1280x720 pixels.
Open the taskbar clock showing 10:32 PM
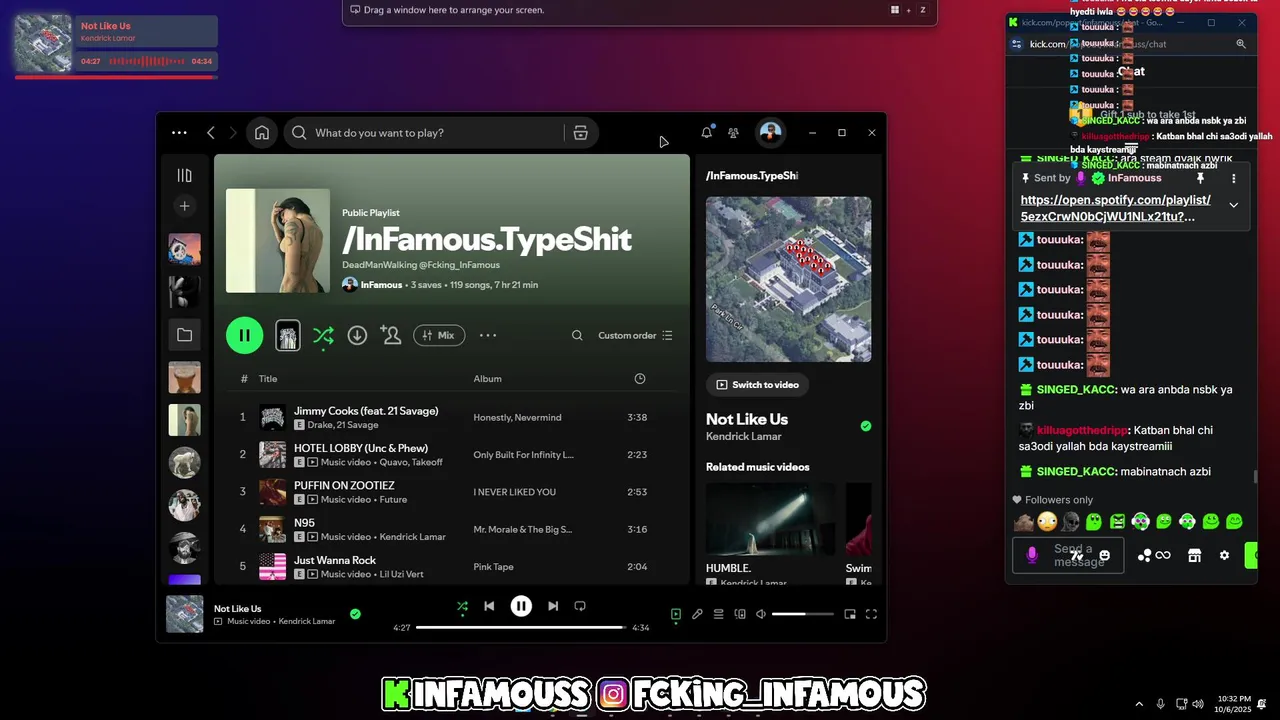[1234, 703]
